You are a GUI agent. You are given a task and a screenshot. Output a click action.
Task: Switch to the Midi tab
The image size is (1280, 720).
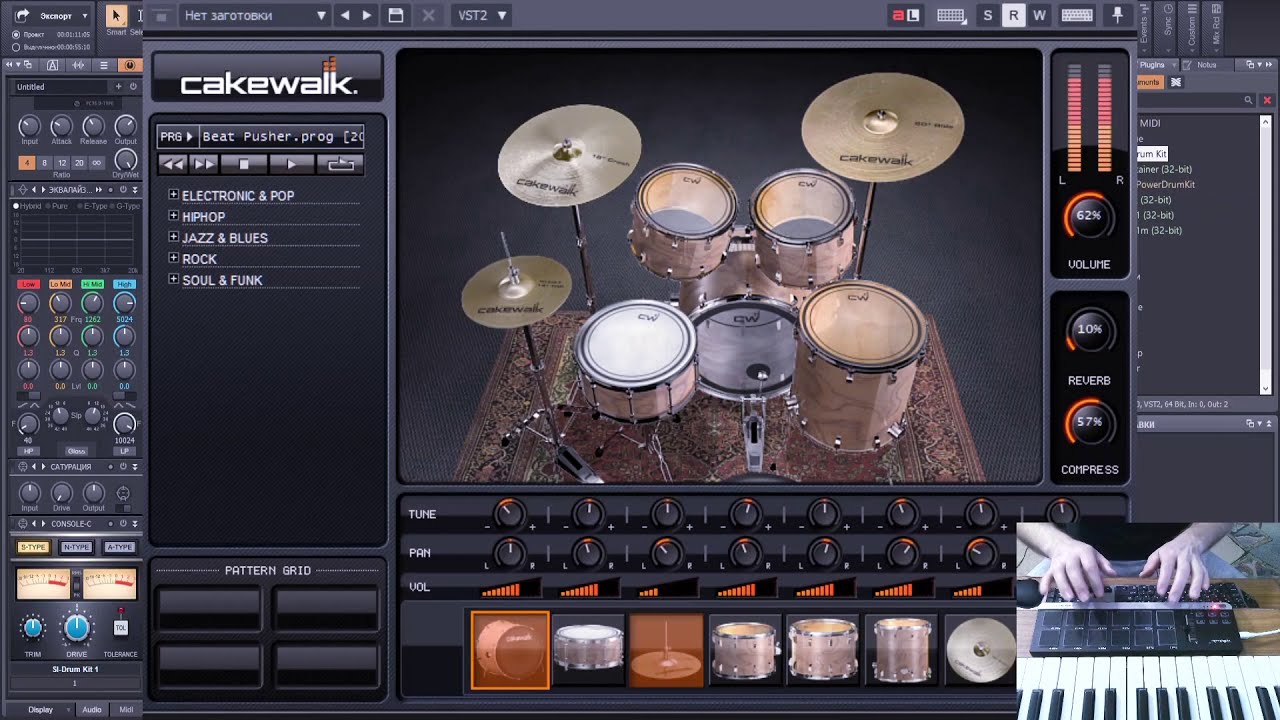pos(127,709)
